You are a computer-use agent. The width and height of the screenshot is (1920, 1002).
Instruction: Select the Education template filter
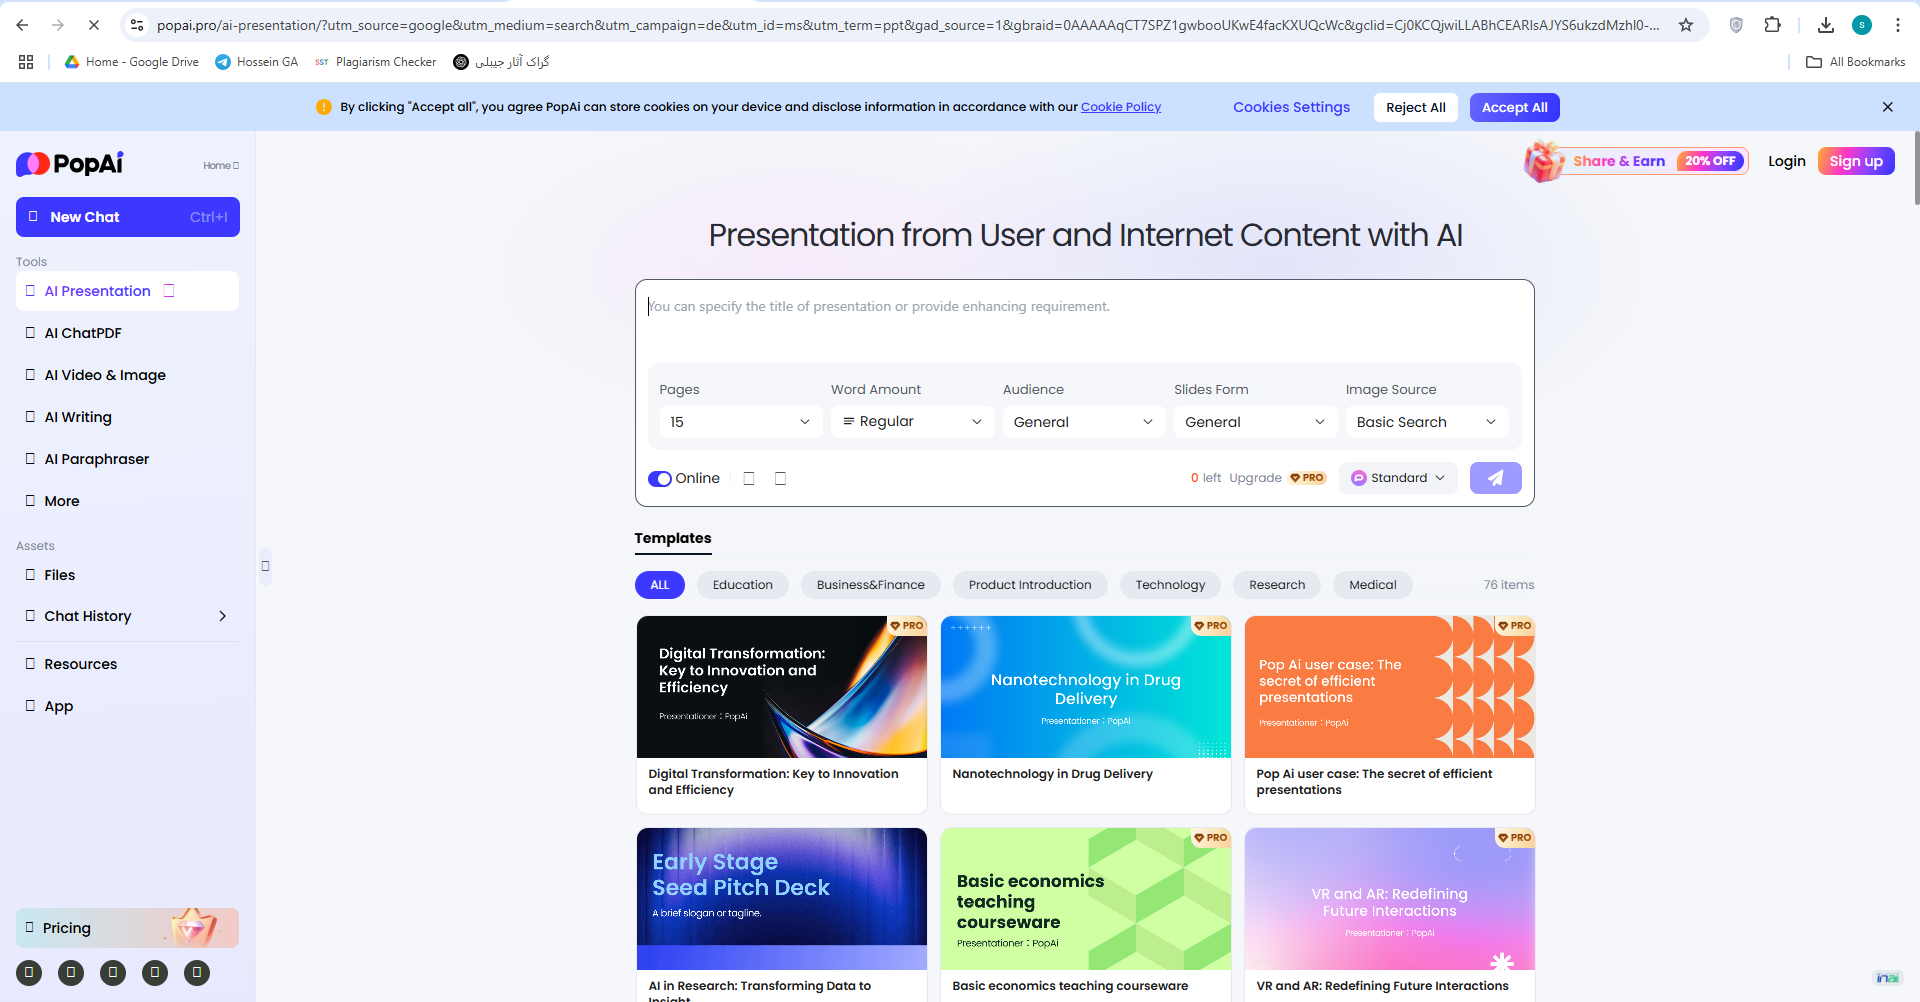[743, 585]
